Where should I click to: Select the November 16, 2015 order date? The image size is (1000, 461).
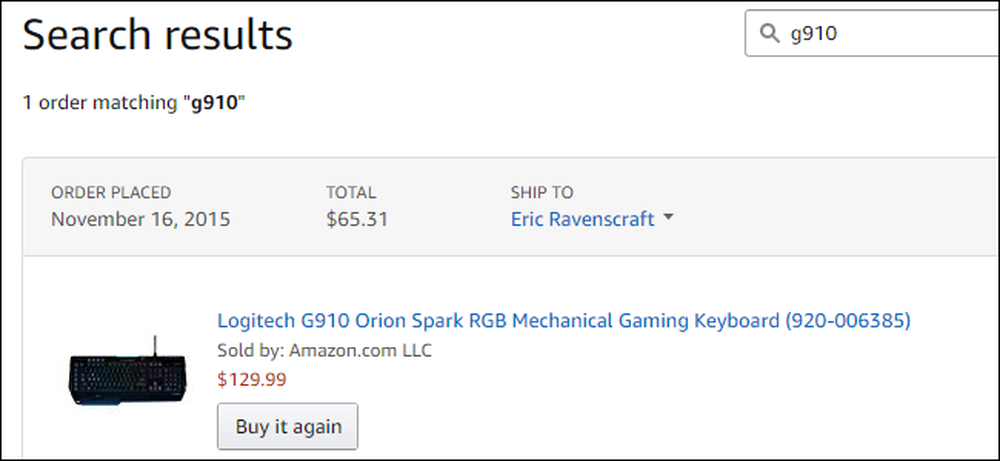pos(140,219)
